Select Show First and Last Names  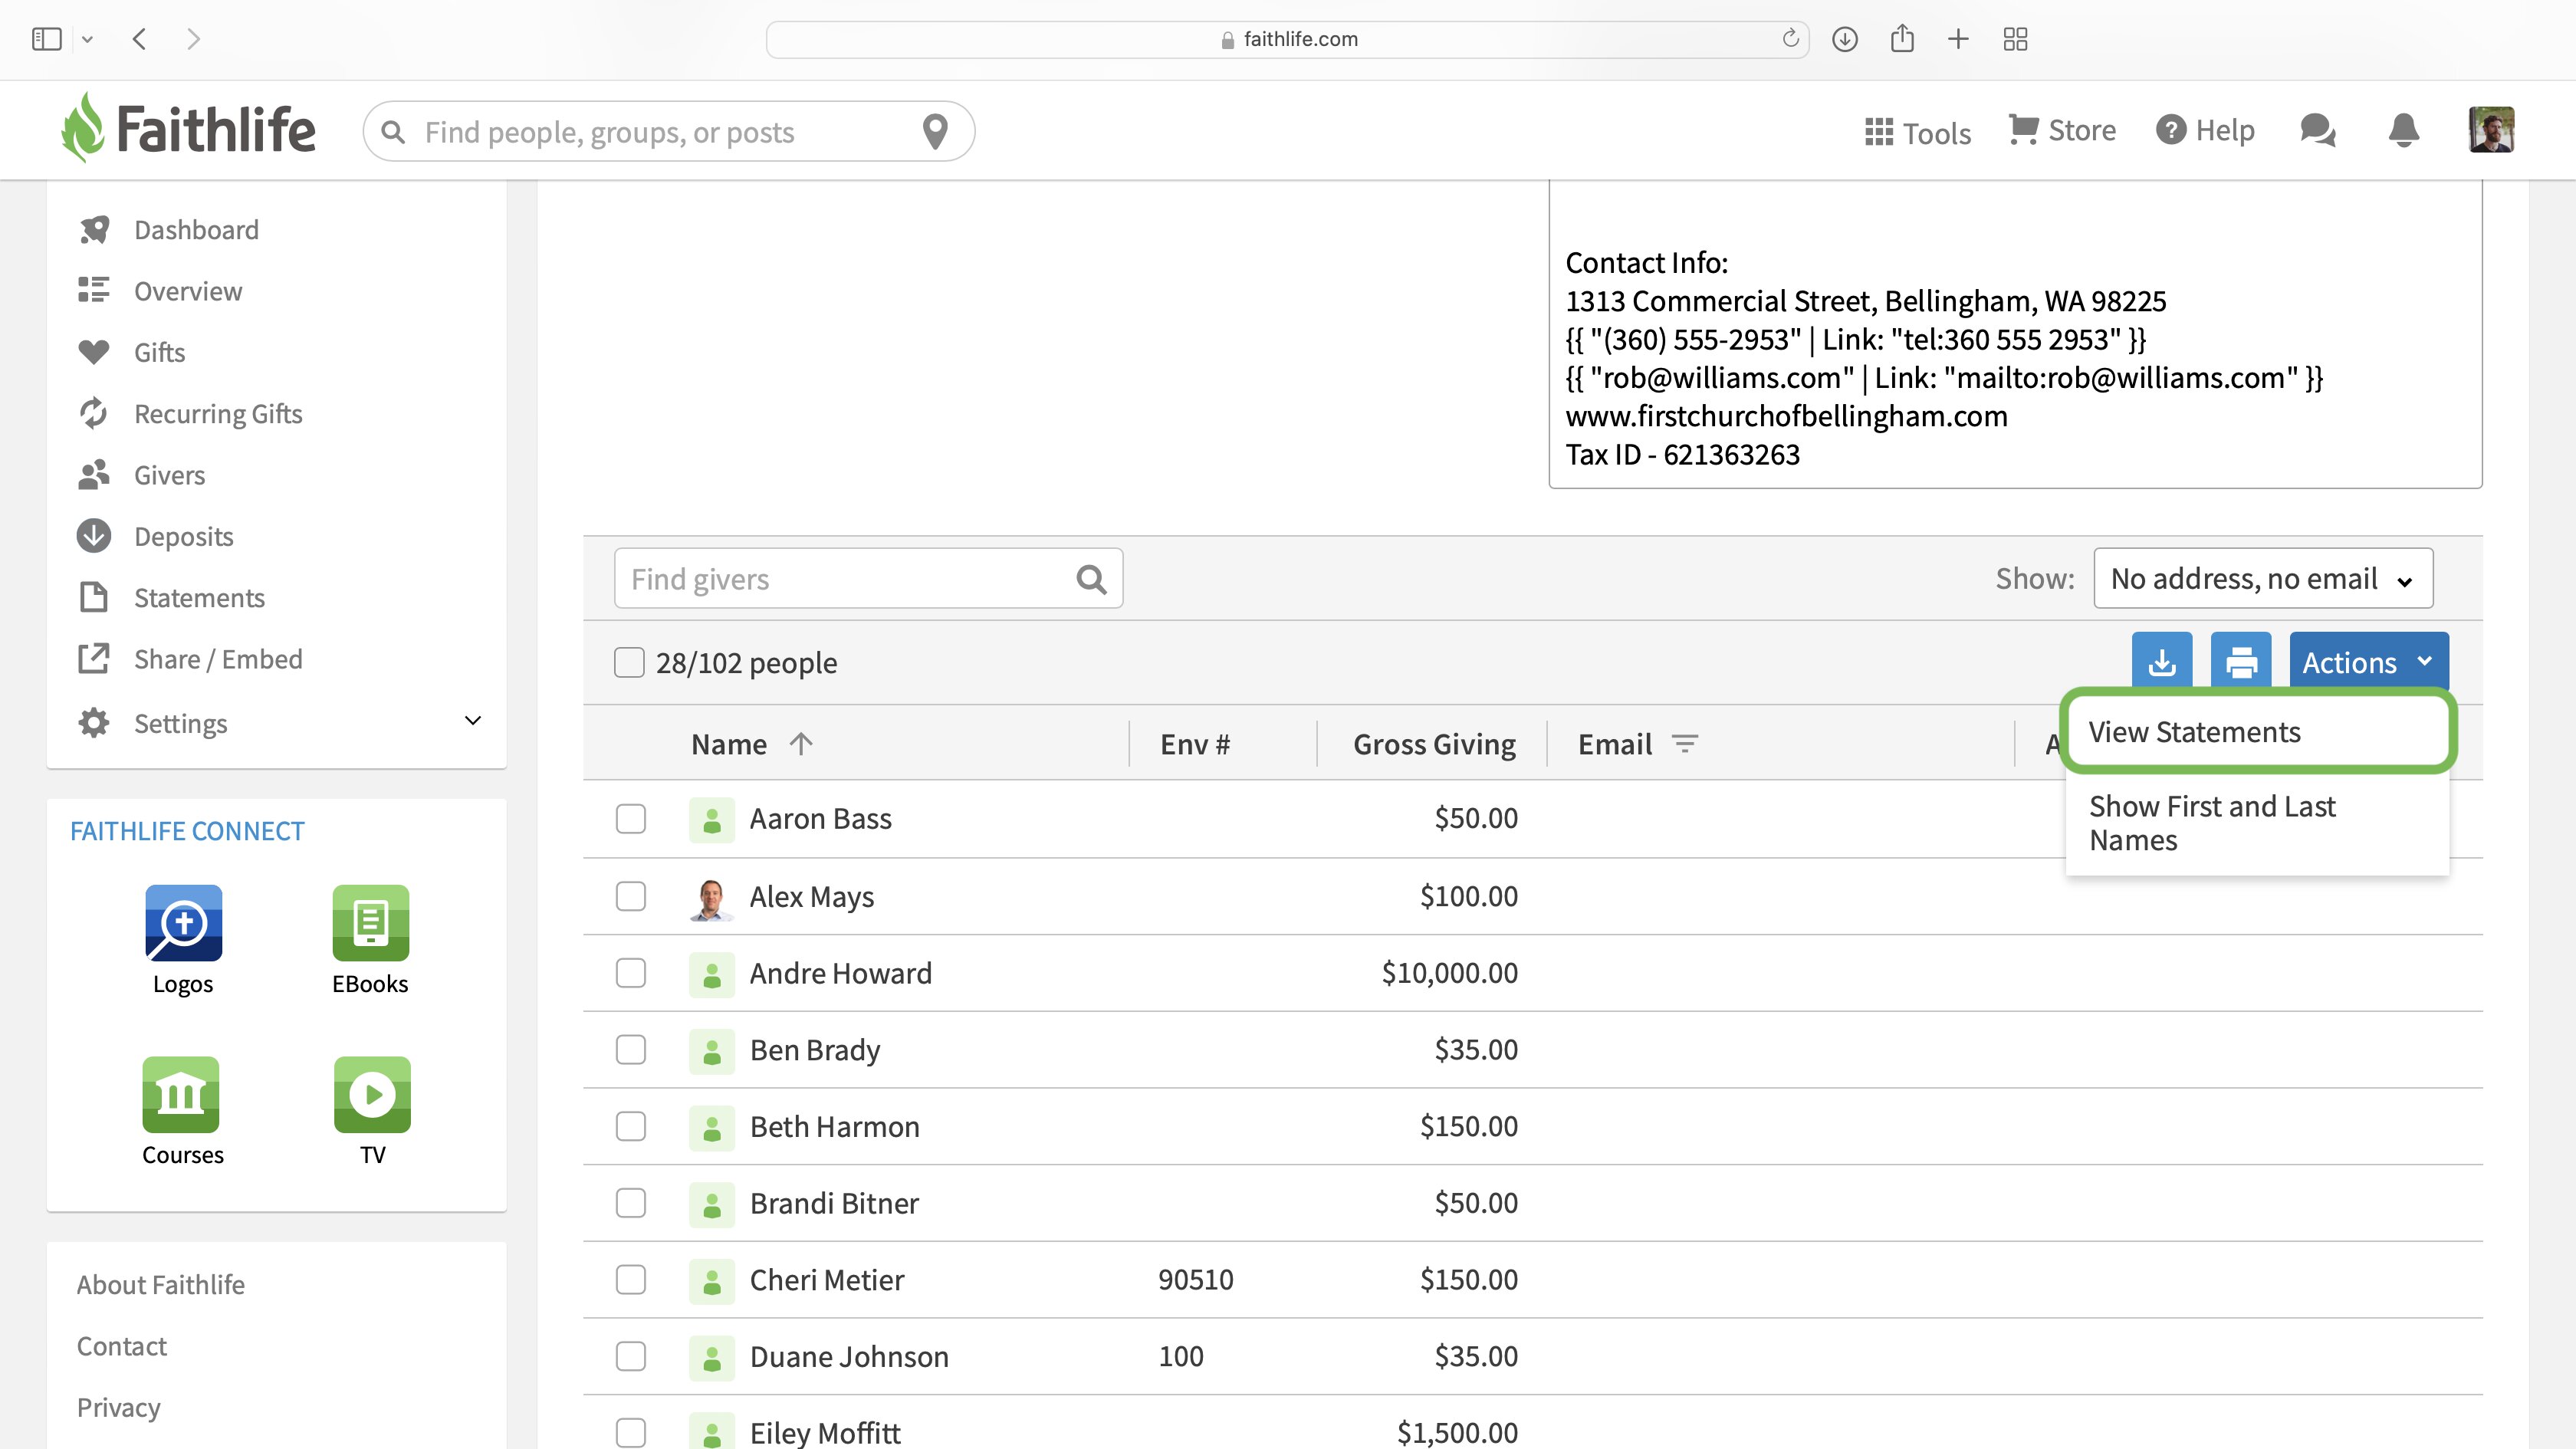pos(2212,823)
